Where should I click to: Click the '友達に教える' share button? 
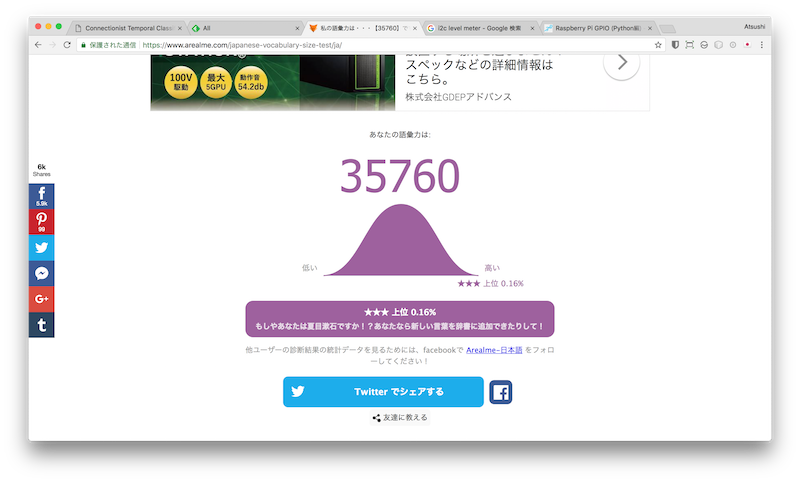click(400, 417)
